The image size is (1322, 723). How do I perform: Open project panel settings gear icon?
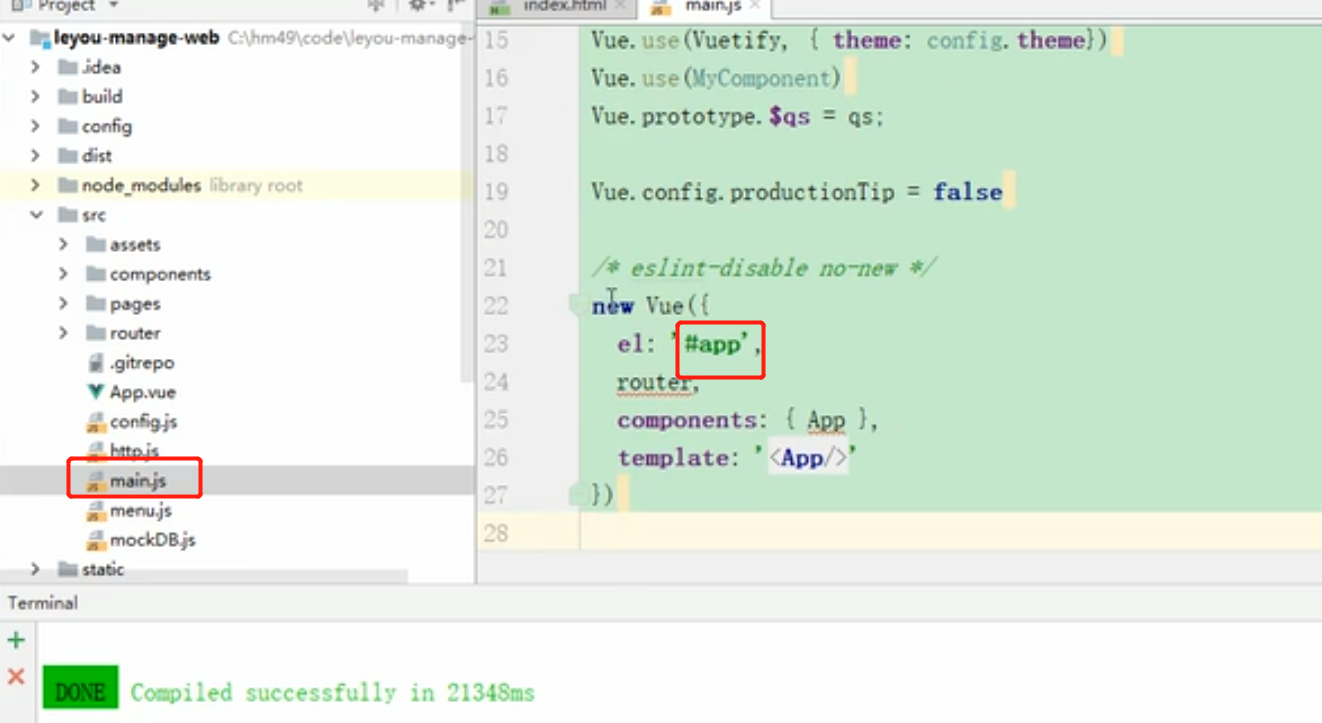click(418, 5)
